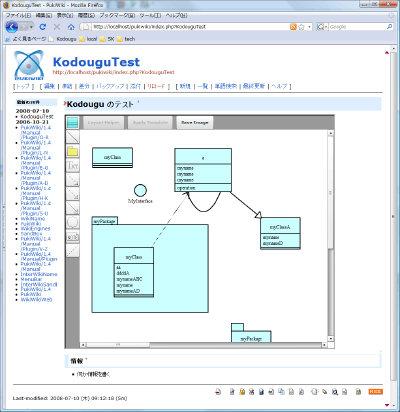400x412 pixels.
Task: Select standalone myClass box near Layout Helper
Action: [x=112, y=157]
